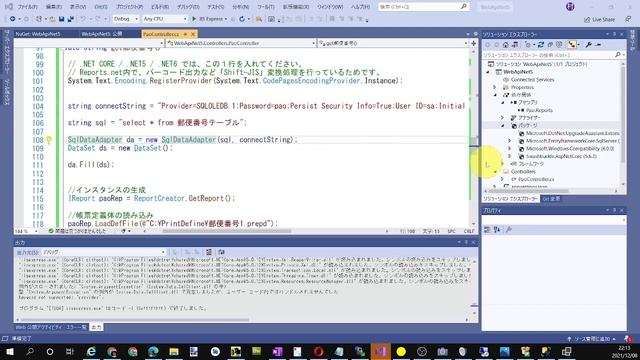Open the 編集 menu
Screen dimensions: 640x360
click(54, 7)
